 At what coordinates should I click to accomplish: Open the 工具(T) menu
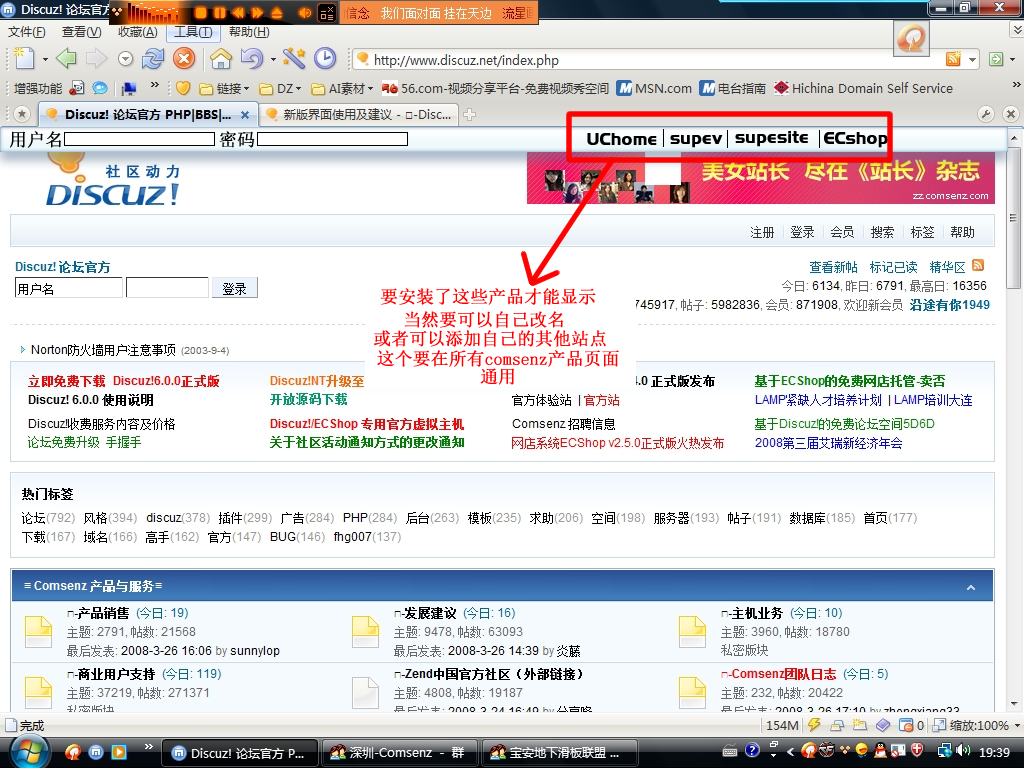click(x=193, y=32)
